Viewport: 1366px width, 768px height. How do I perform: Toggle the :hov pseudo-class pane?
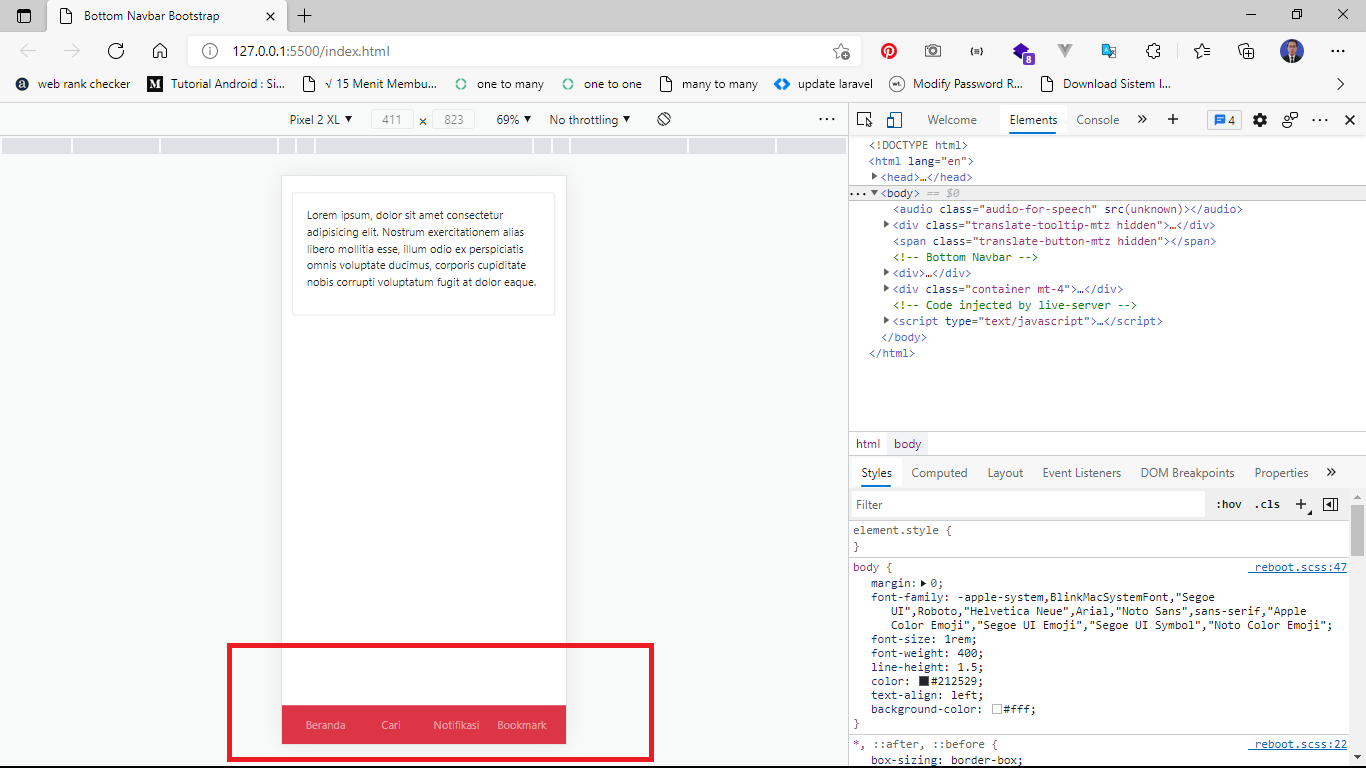click(x=1228, y=504)
